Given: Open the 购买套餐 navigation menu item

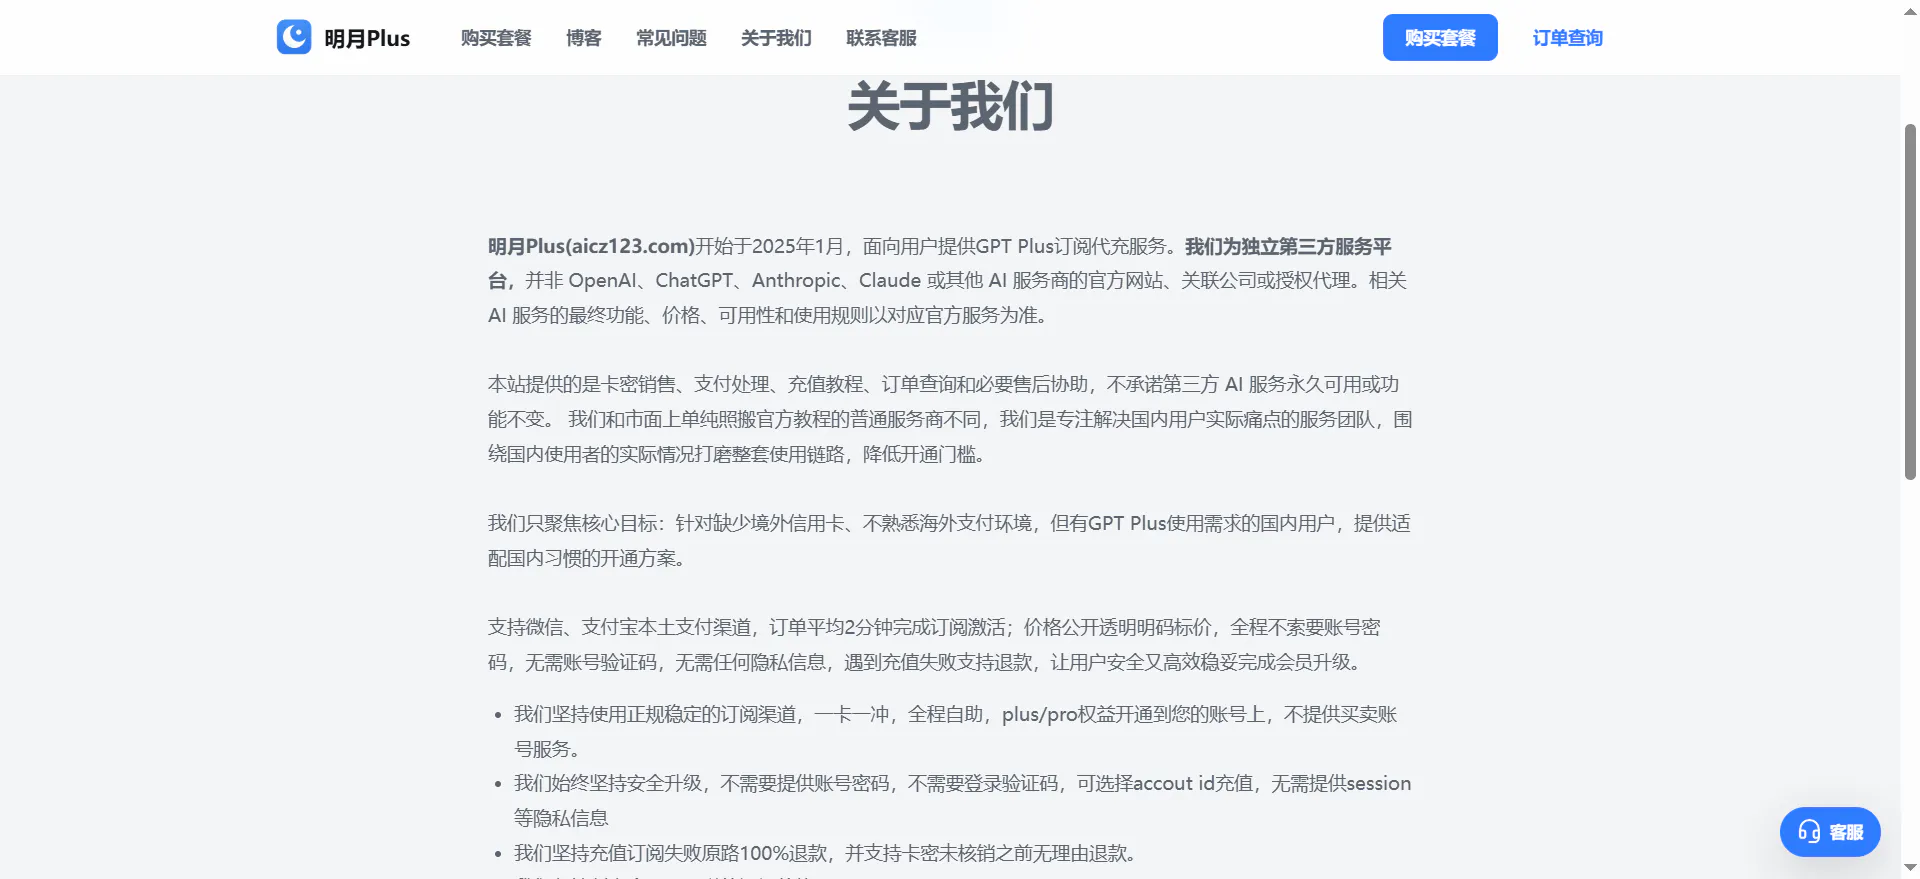Looking at the screenshot, I should (x=496, y=38).
